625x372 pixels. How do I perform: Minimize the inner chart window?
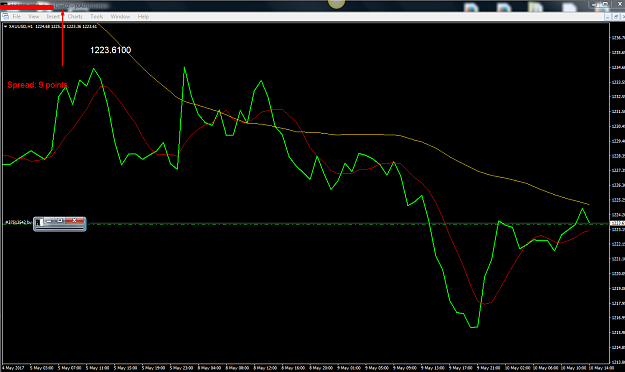(608, 17)
